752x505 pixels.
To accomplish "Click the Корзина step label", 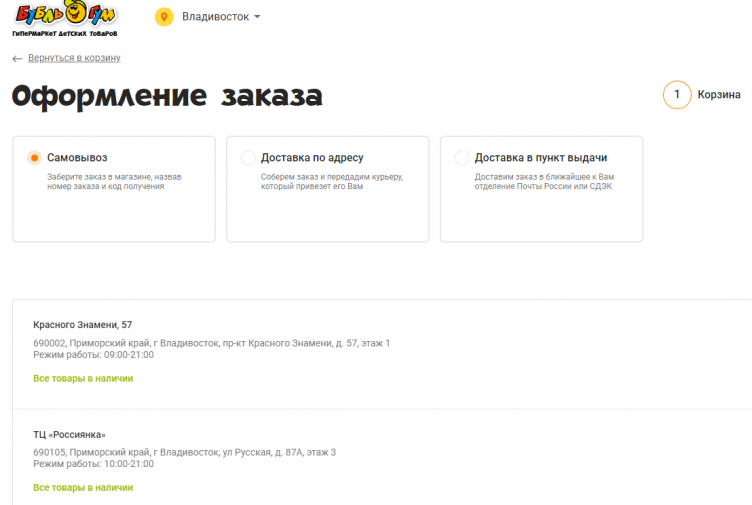I will [x=719, y=94].
